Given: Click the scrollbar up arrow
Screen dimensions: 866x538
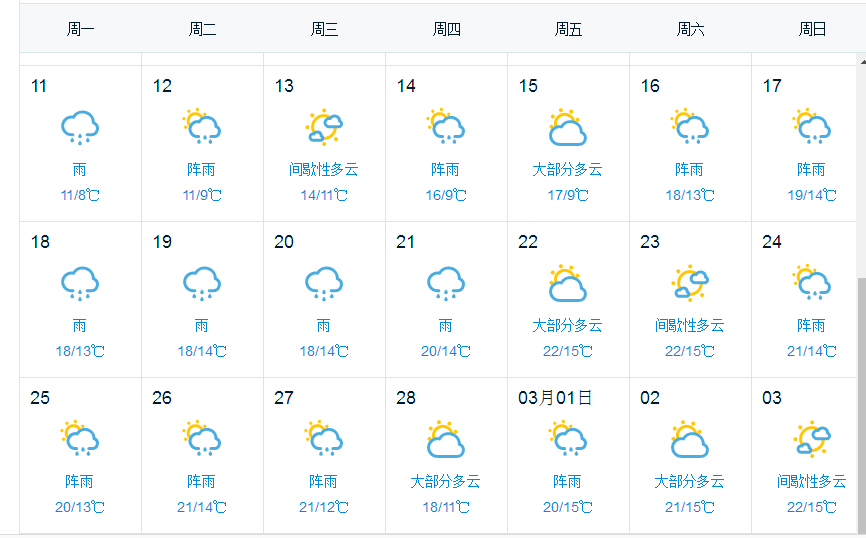Looking at the screenshot, I should 862,61.
